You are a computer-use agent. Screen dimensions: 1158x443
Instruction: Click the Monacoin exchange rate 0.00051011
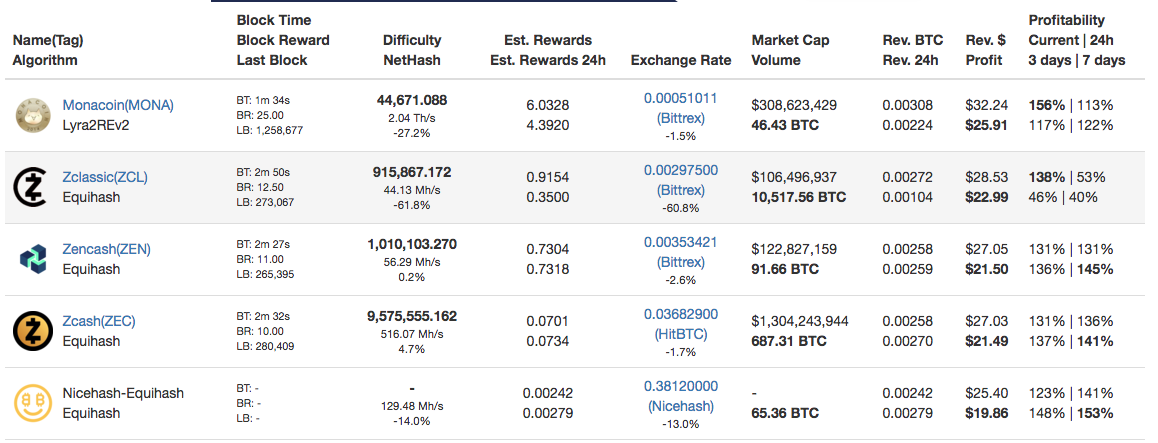pos(680,98)
